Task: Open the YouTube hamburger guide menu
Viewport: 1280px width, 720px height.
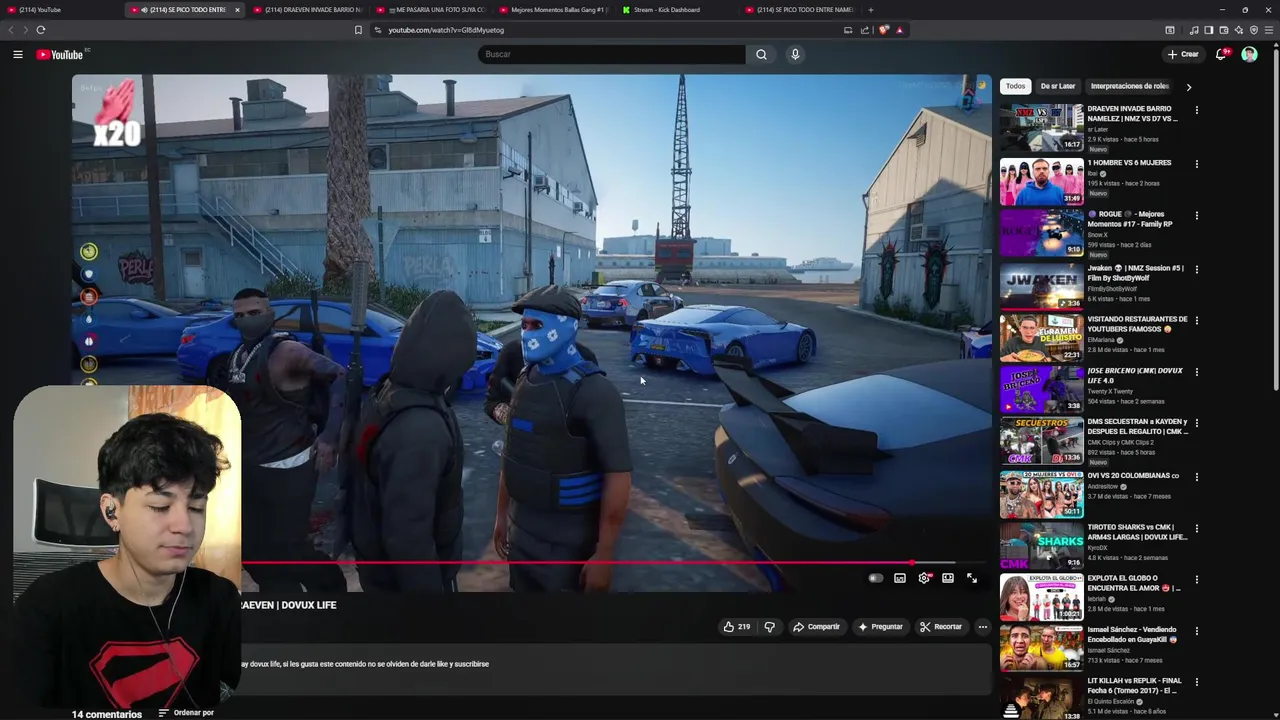Action: pos(18,54)
